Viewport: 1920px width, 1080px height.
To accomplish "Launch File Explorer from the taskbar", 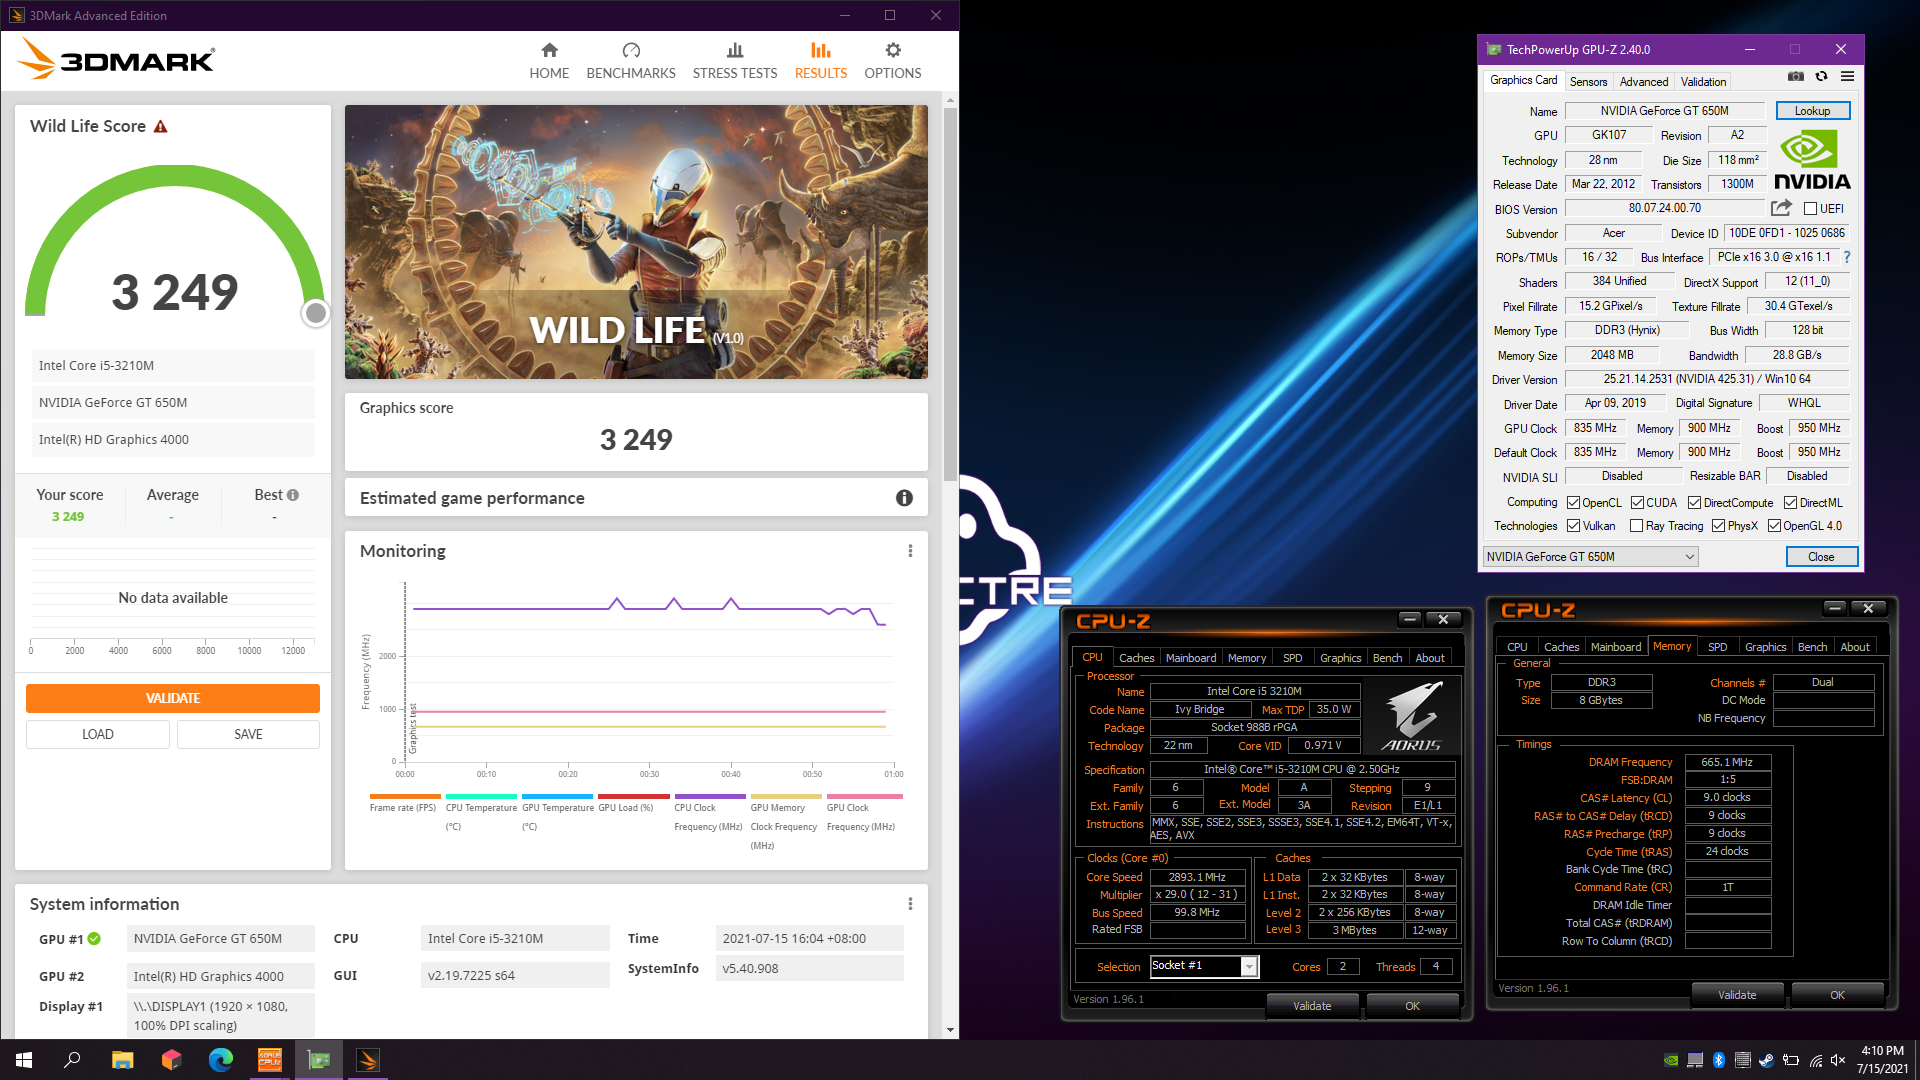I will click(x=122, y=1060).
